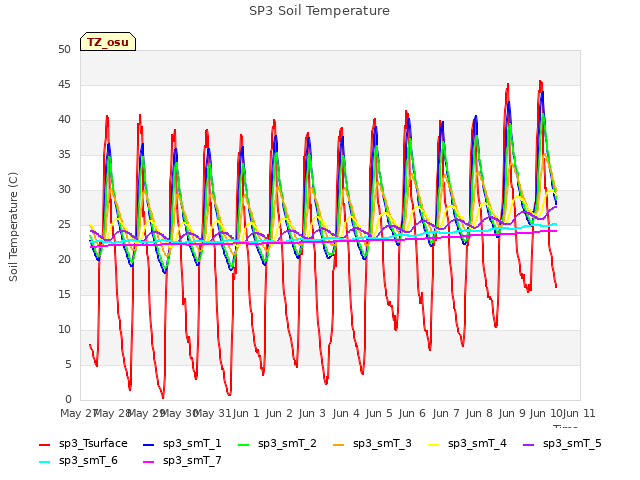This screenshot has height=480, width=640.
Task: Toggle sp3_smT_5 legend entry
Action: pyautogui.click(x=562, y=444)
